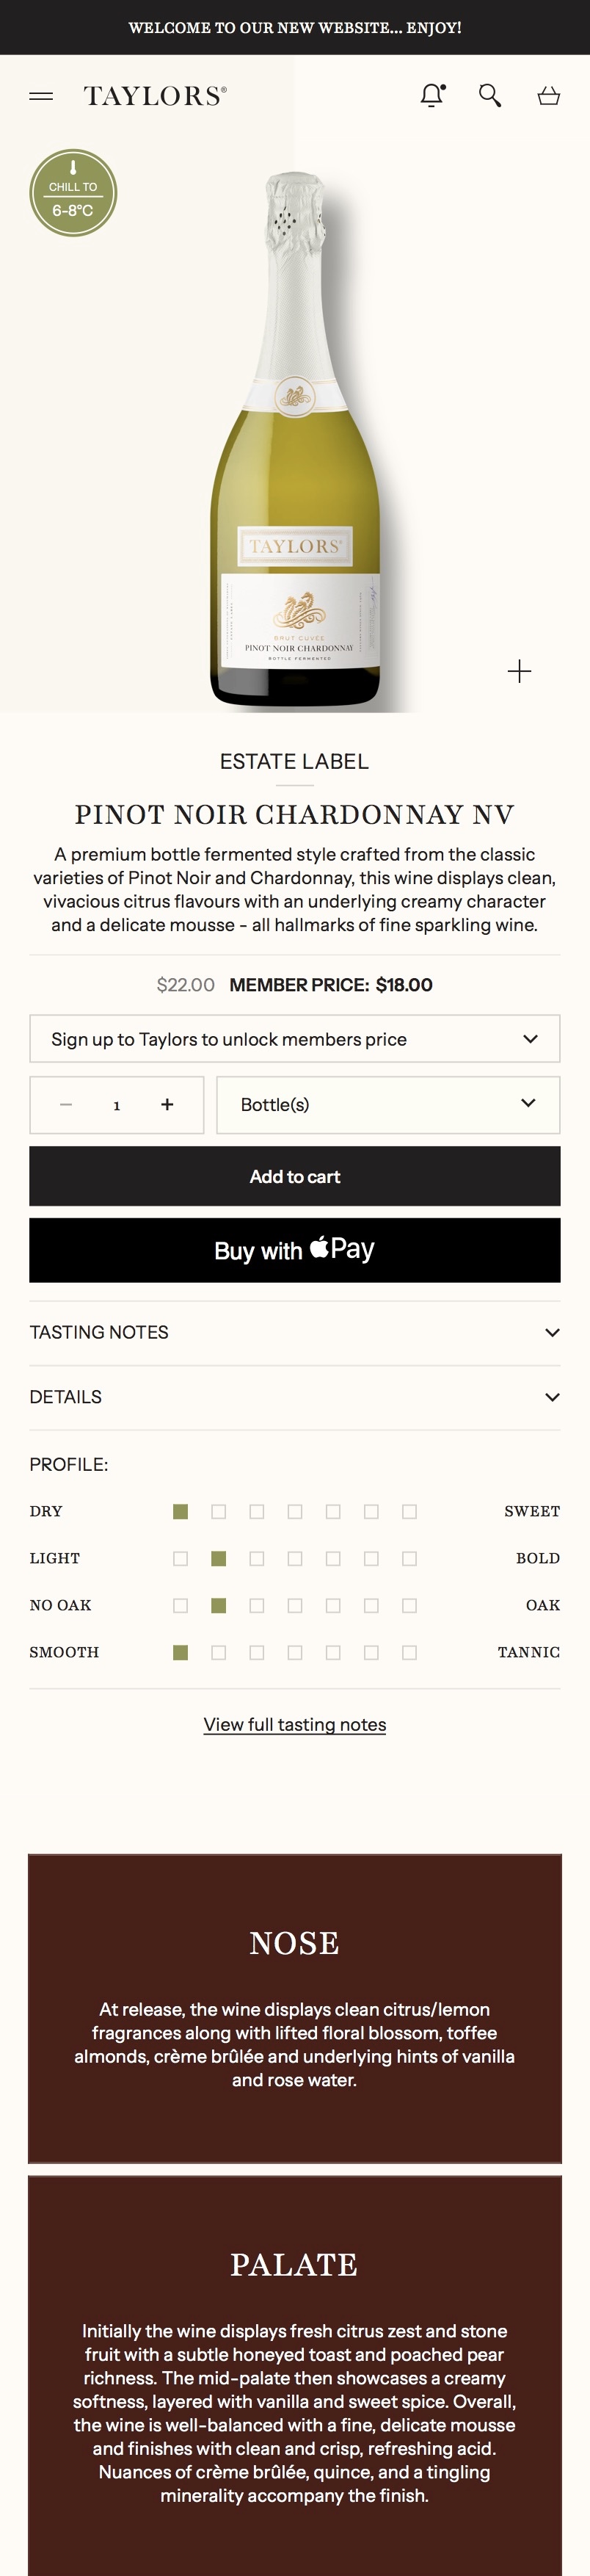590x2576 pixels.
Task: Click the wine bottle product image
Action: click(295, 440)
